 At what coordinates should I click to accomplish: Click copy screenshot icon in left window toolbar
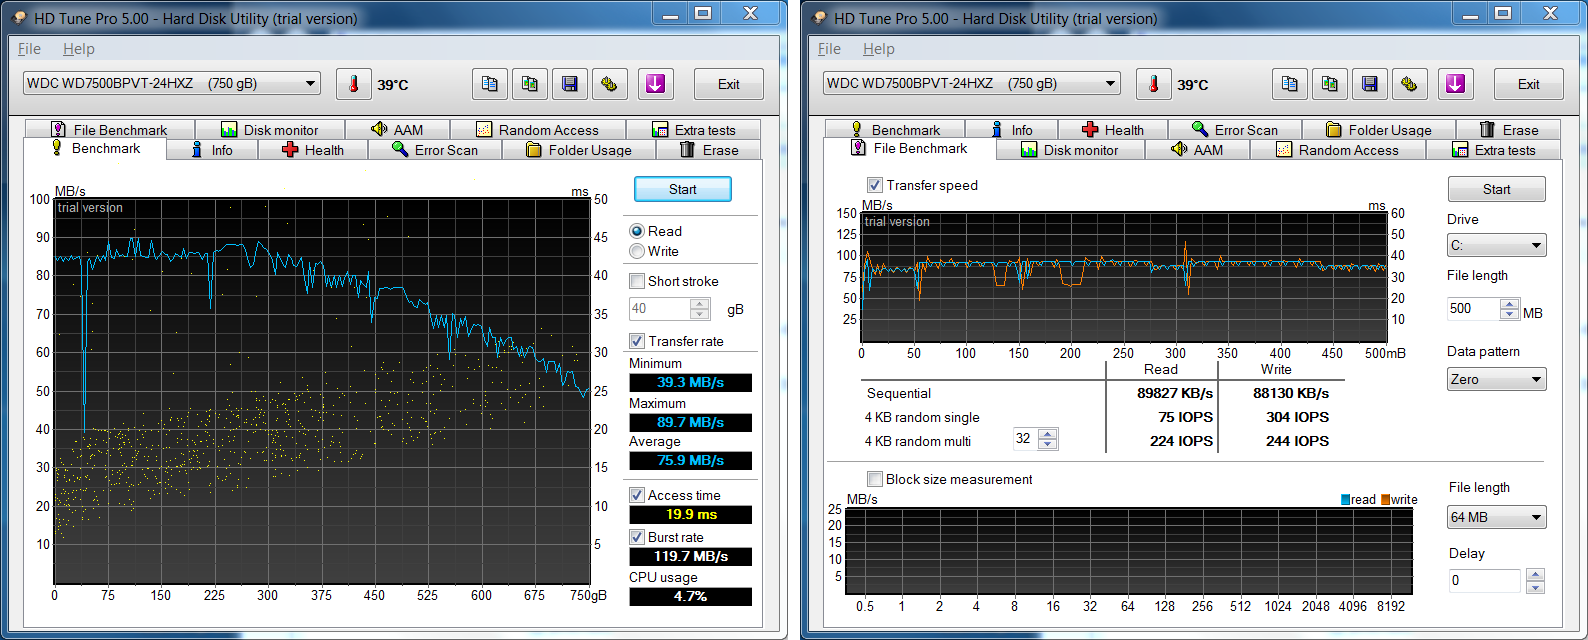[530, 84]
